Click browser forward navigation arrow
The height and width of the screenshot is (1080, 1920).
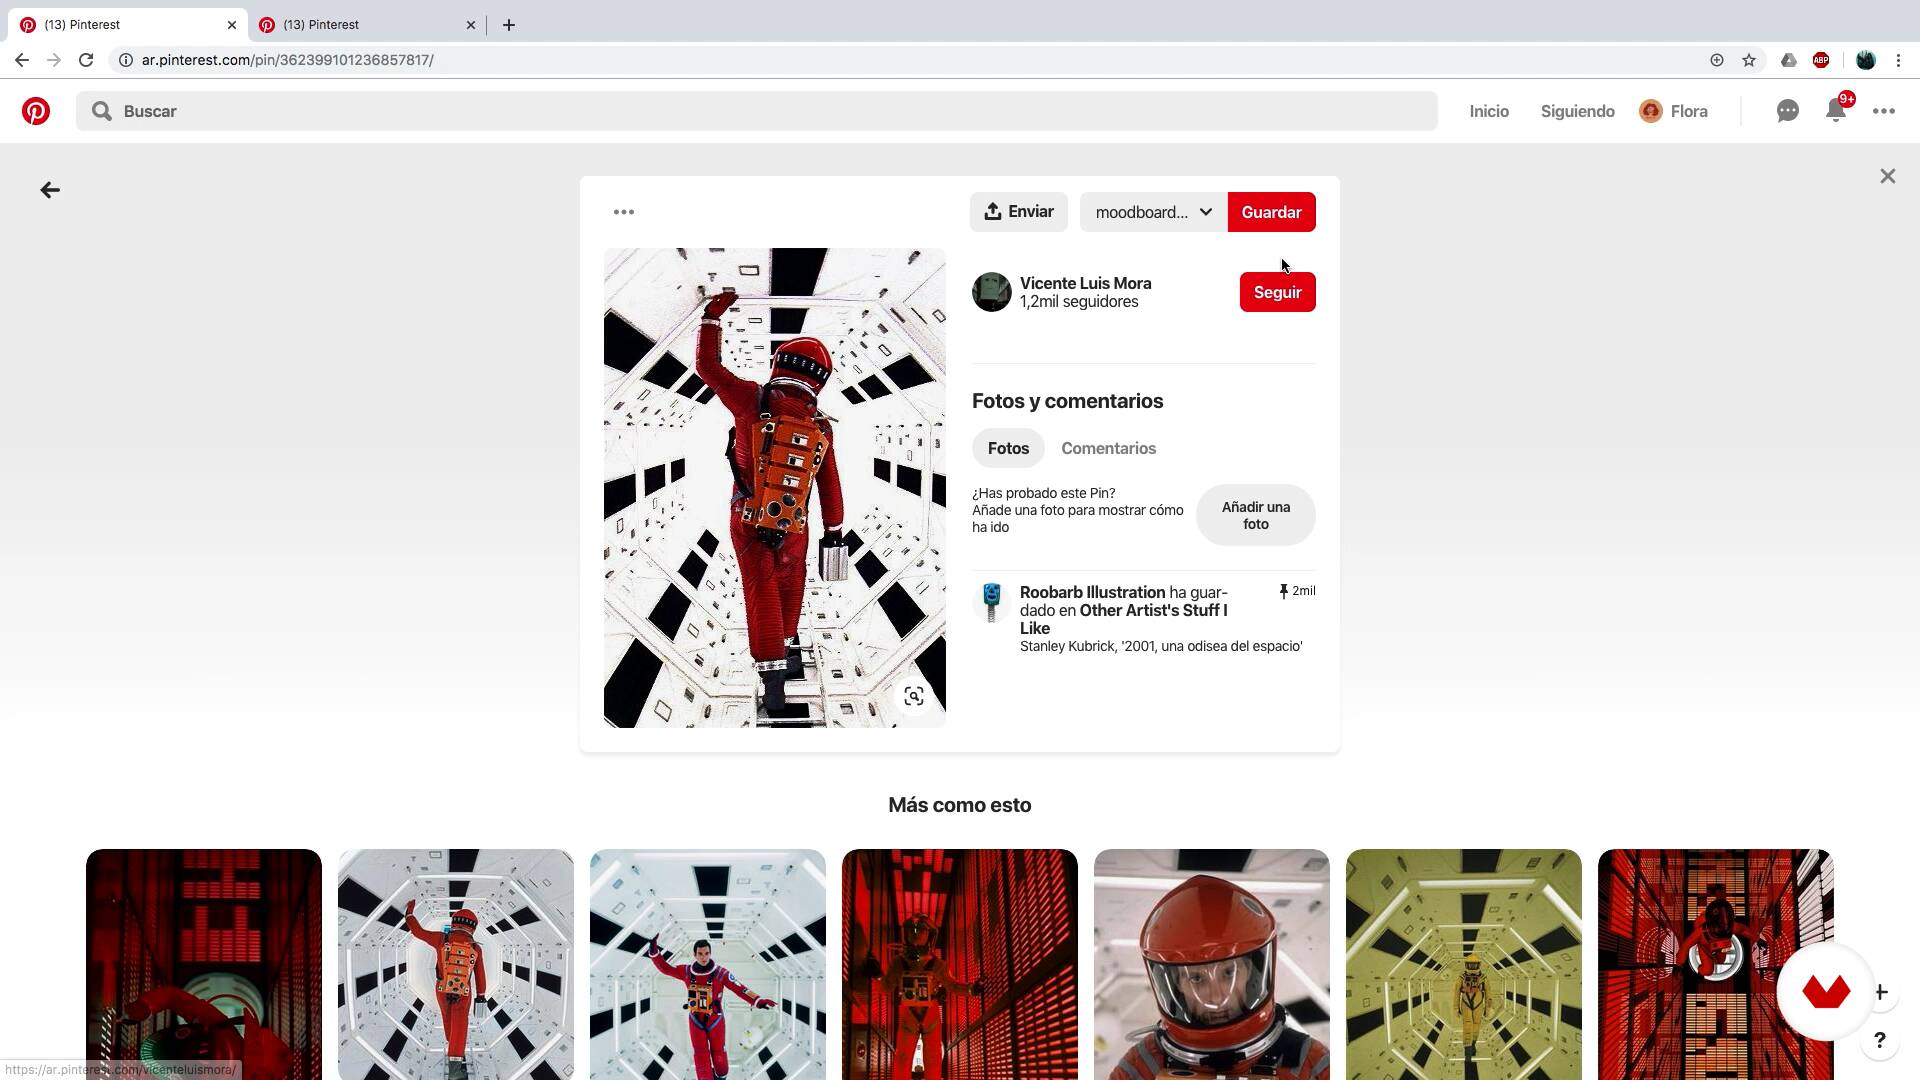[54, 60]
